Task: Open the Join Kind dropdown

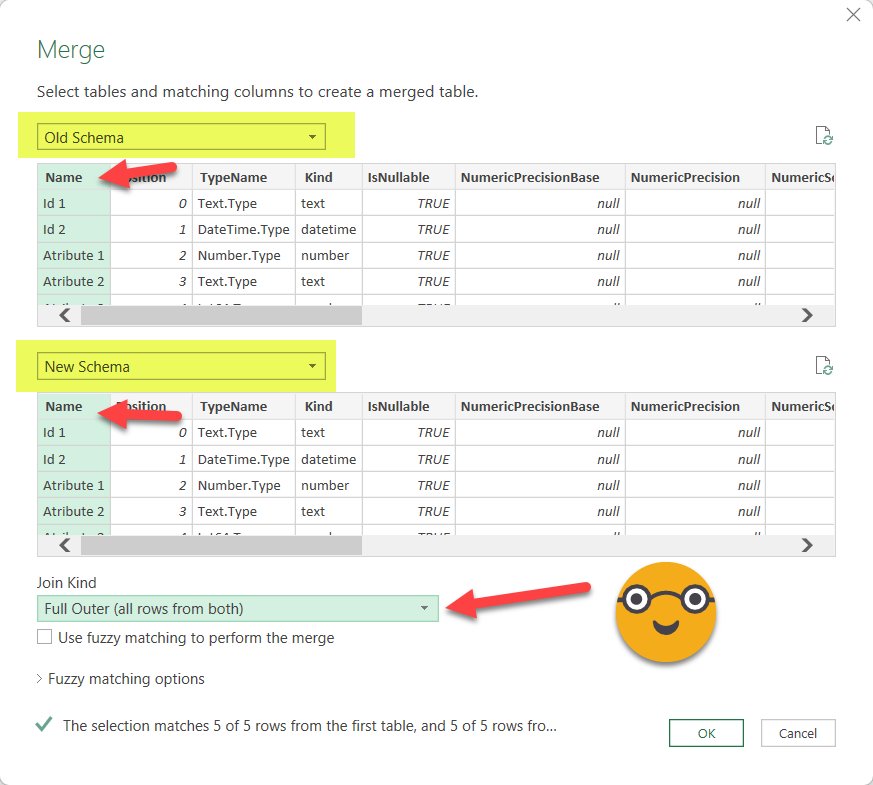Action: 238,608
